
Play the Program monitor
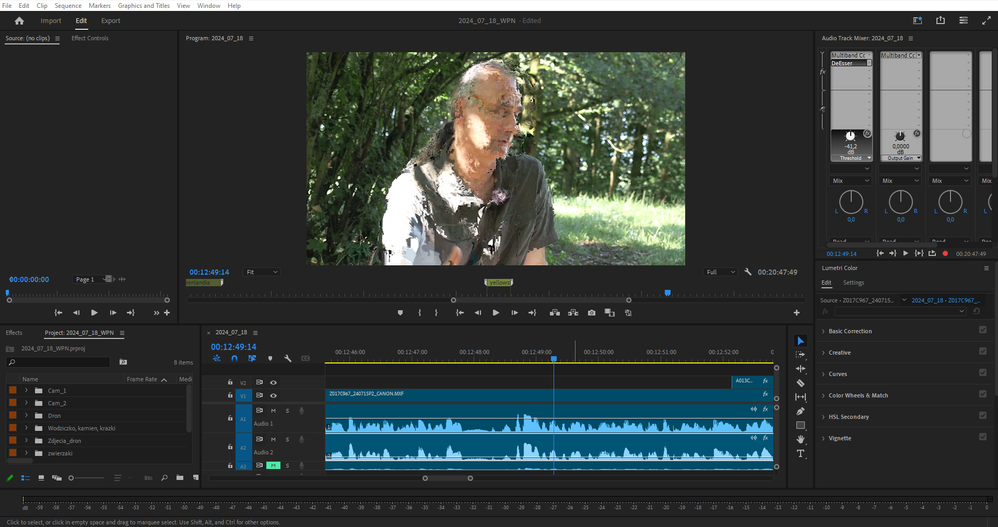tap(496, 313)
